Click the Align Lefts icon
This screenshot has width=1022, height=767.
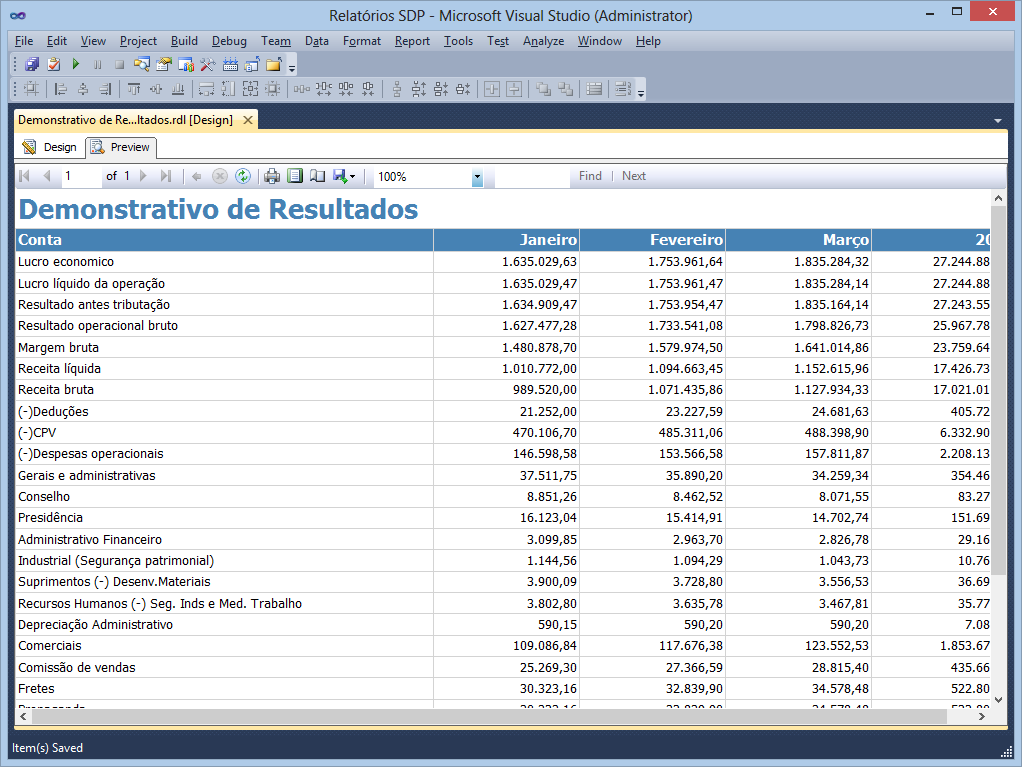(61, 89)
